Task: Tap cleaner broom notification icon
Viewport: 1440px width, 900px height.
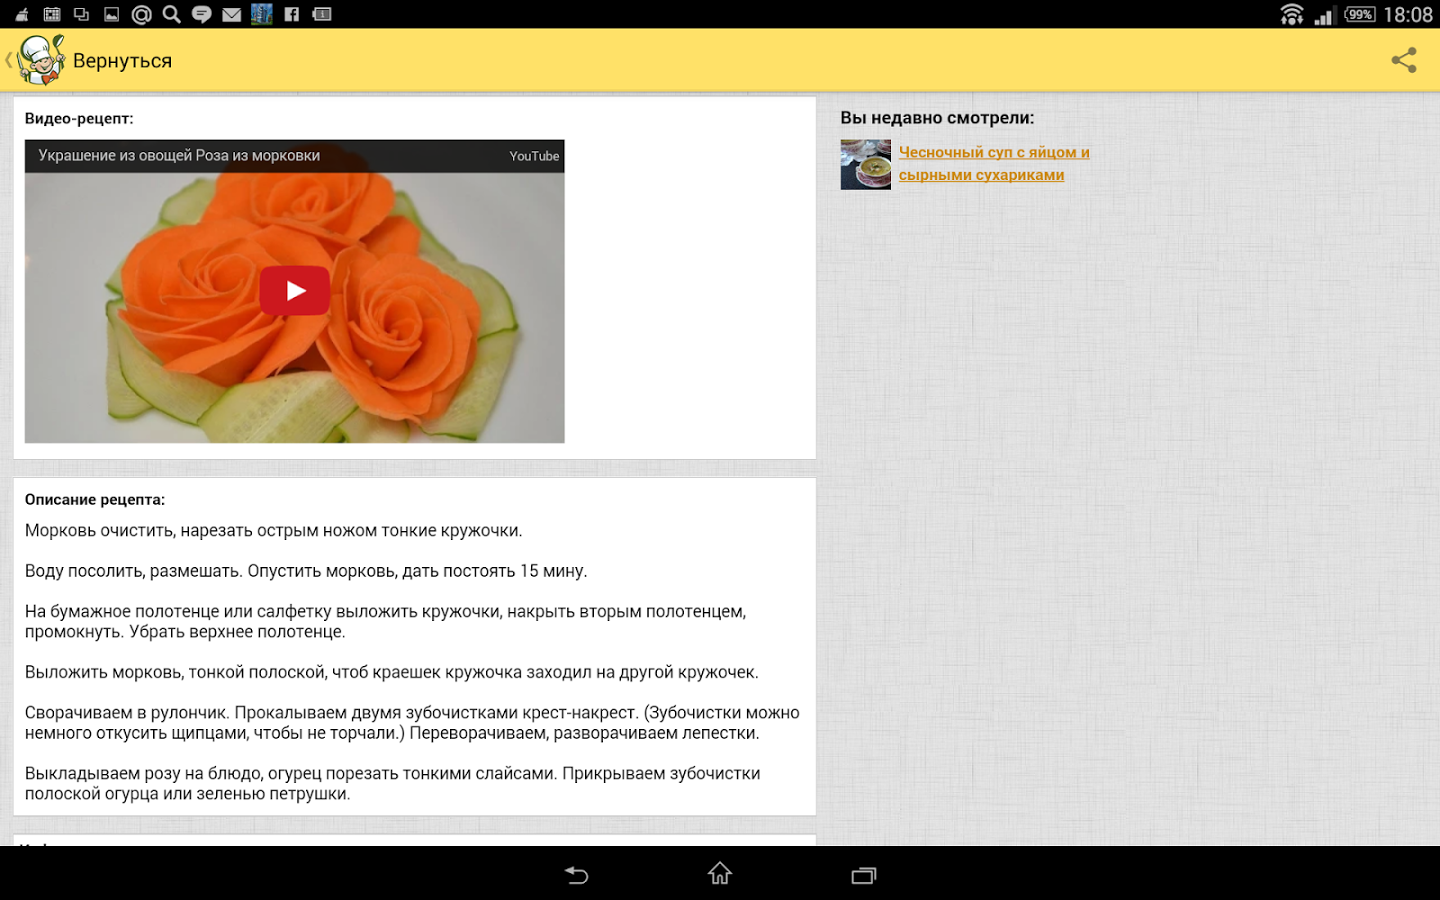Action: pyautogui.click(x=22, y=14)
